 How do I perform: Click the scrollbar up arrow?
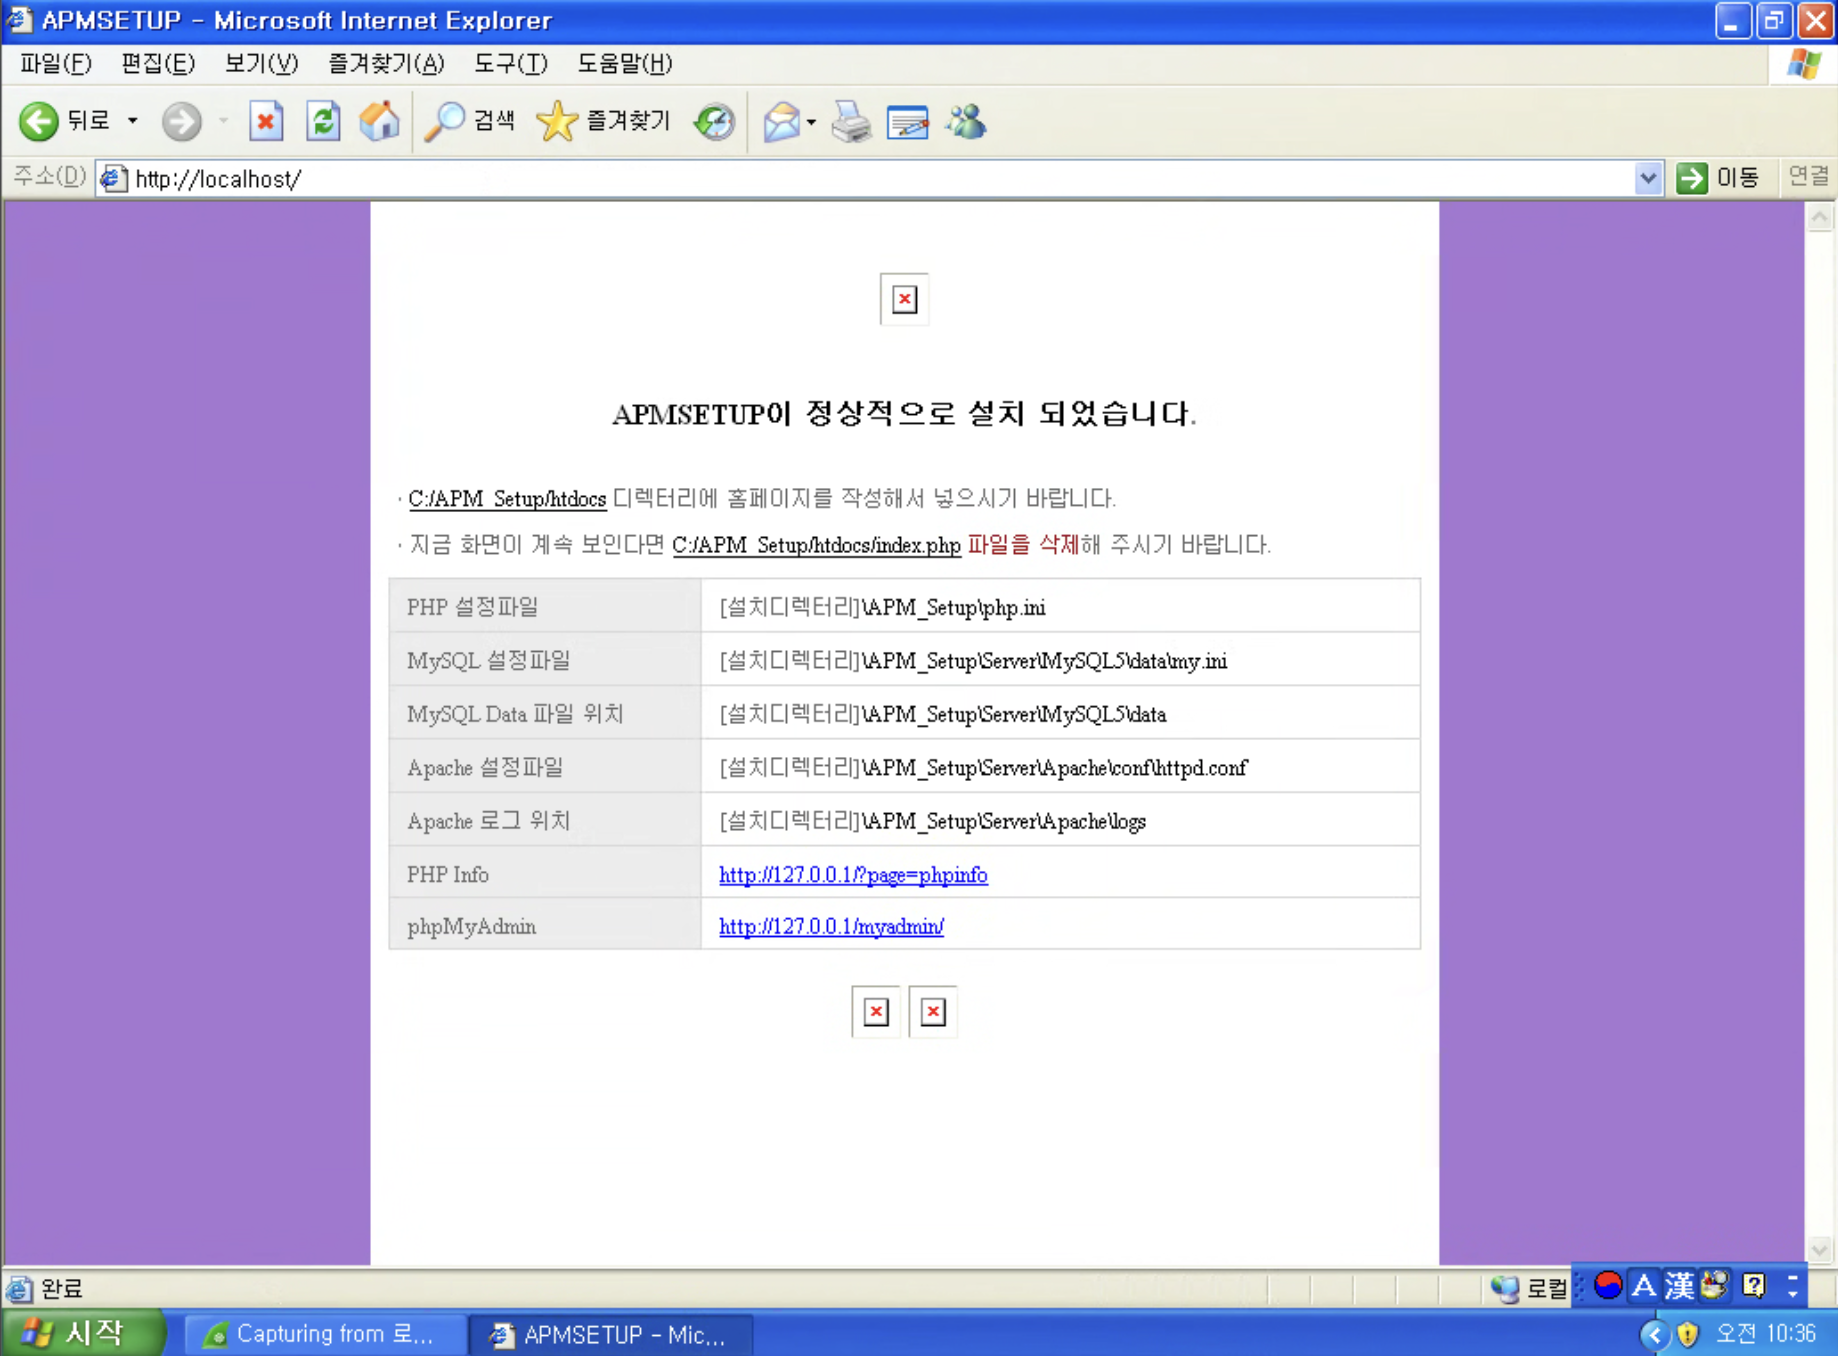pyautogui.click(x=1820, y=217)
